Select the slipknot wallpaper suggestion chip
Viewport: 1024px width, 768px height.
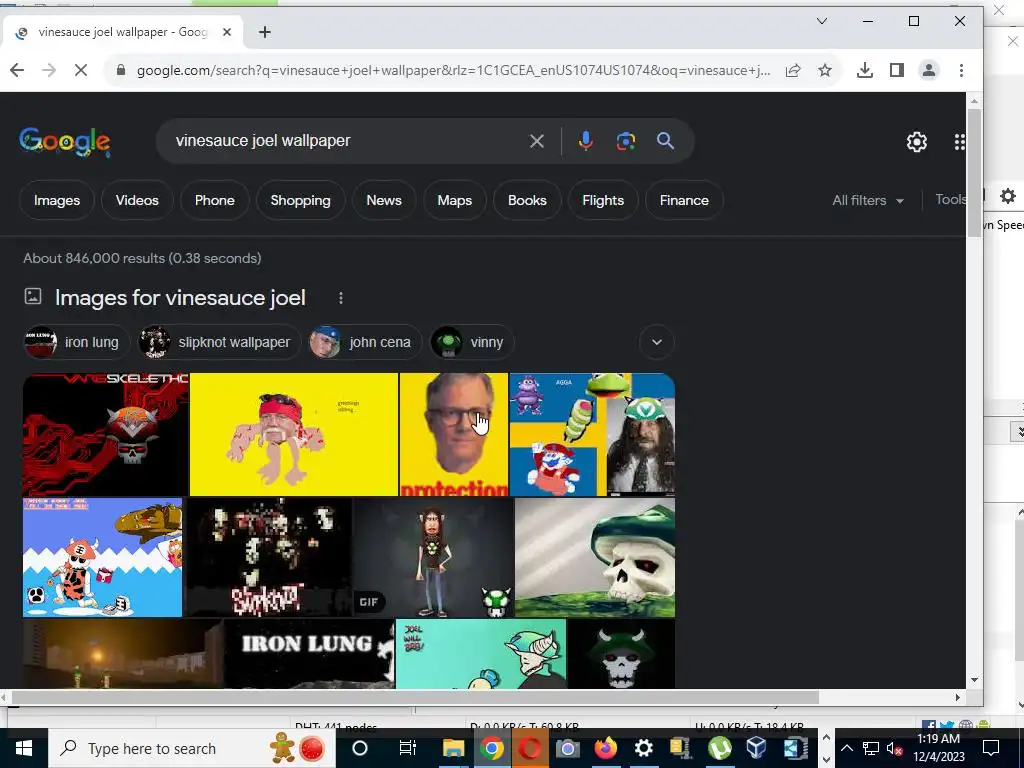pos(219,342)
